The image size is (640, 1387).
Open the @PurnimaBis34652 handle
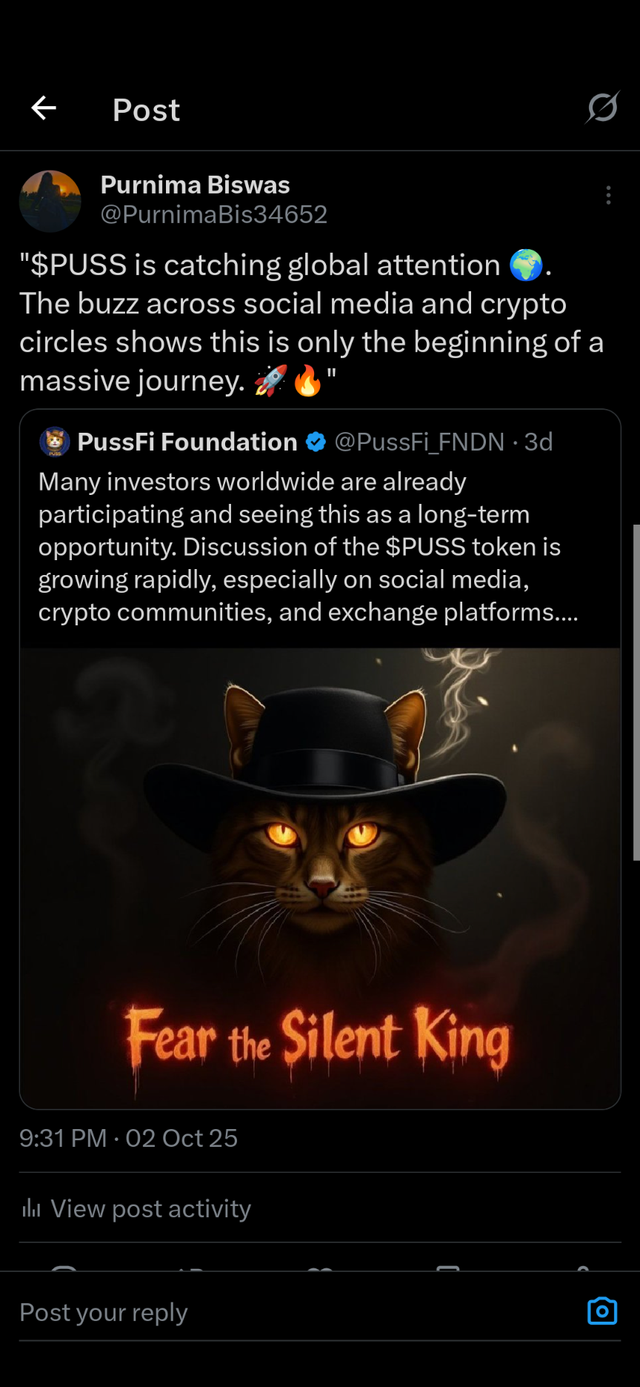214,214
